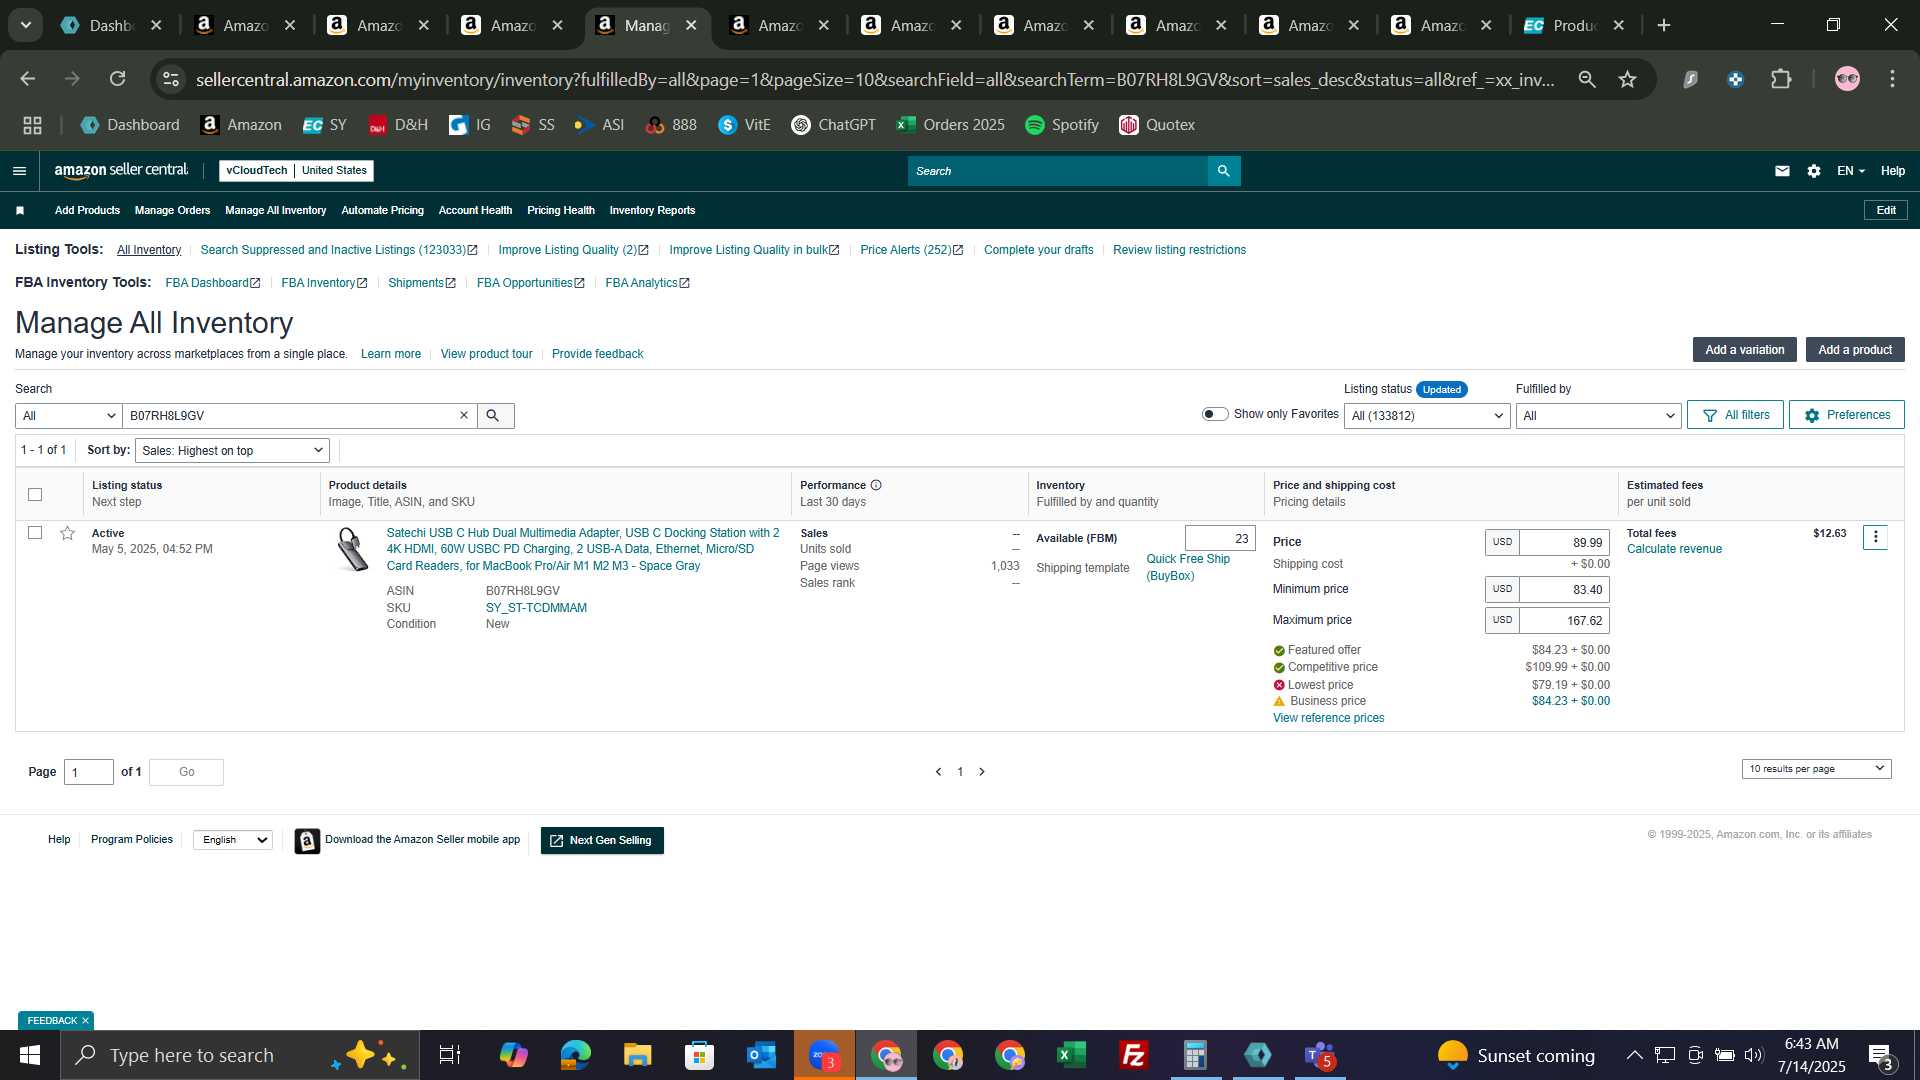Open the 10 results per page dropdown

coord(1816,769)
